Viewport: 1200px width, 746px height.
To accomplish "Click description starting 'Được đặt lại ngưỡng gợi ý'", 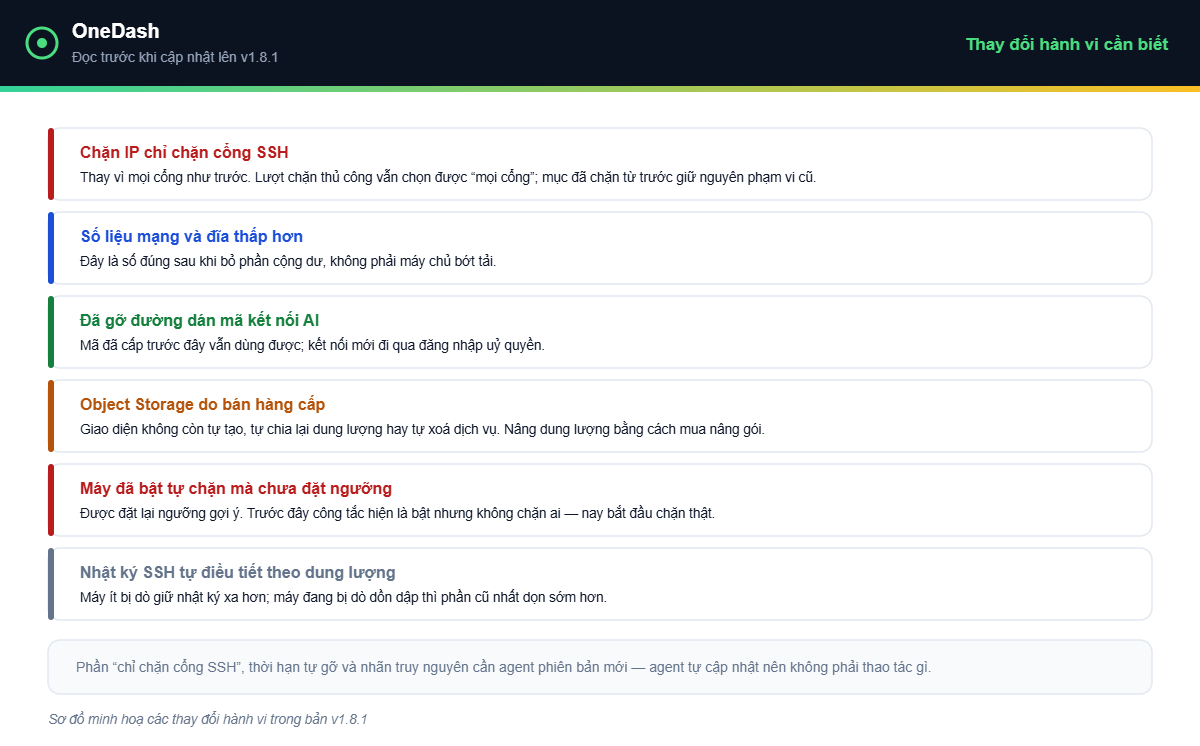I will pyautogui.click(x=397, y=513).
